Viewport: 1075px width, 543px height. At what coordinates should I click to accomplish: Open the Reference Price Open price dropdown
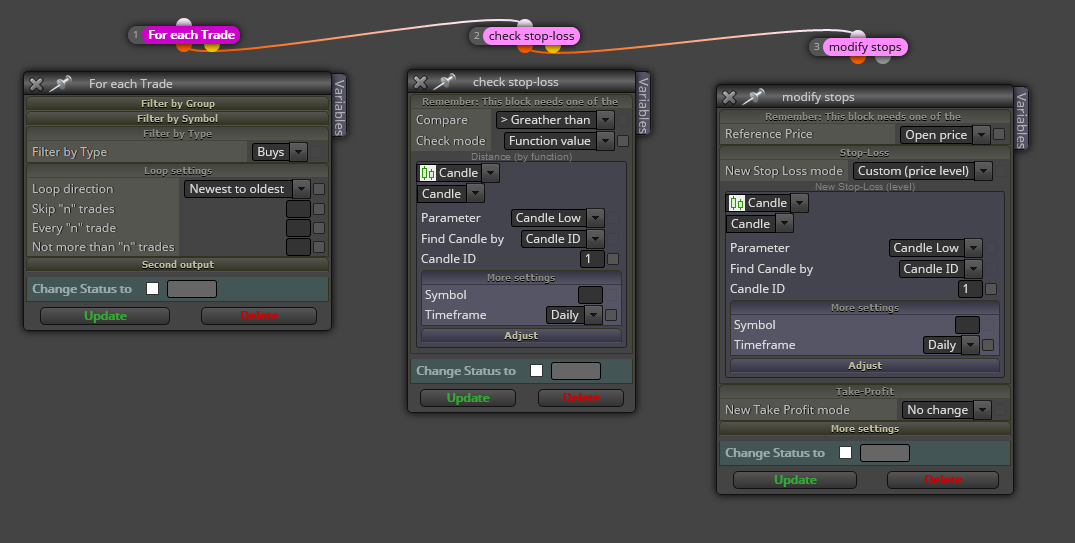click(x=945, y=135)
